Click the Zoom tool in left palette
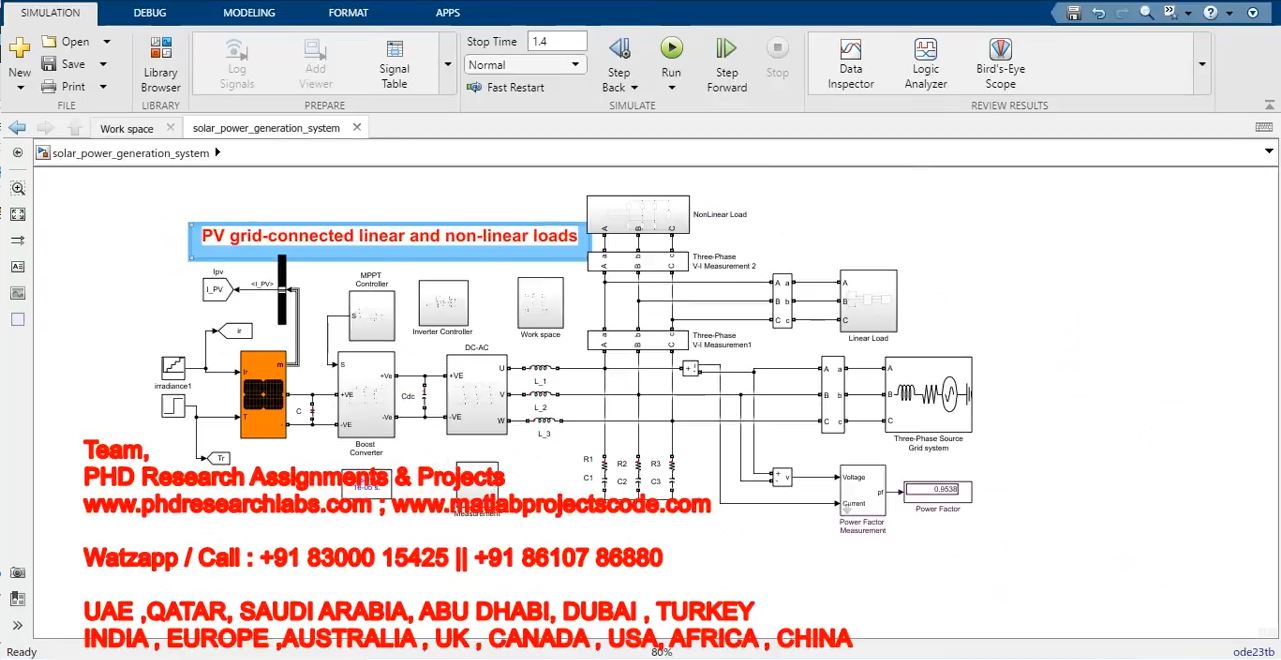Screen dimensions: 1281x660 coord(17,188)
